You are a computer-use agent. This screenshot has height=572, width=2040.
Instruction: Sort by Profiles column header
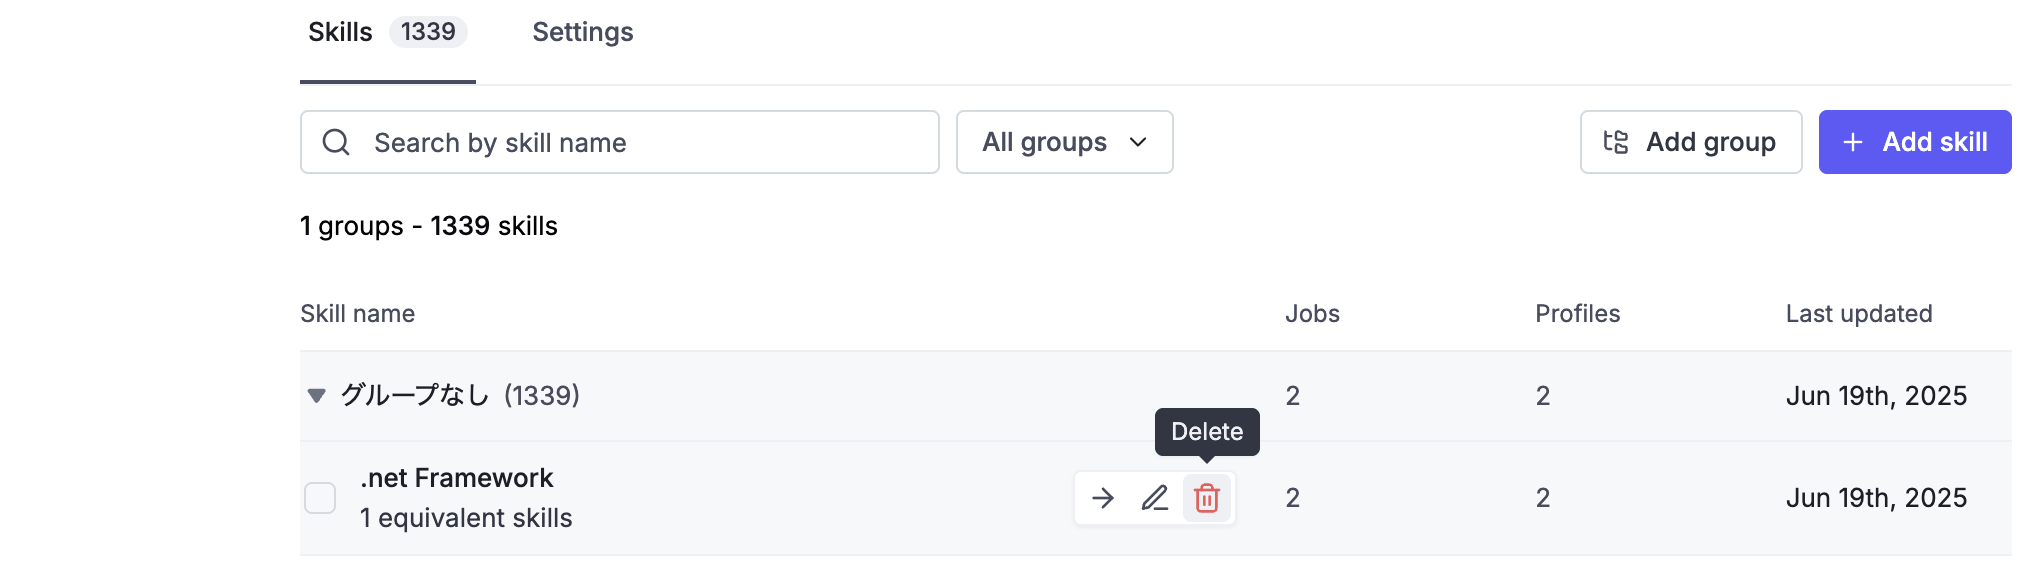click(x=1578, y=314)
